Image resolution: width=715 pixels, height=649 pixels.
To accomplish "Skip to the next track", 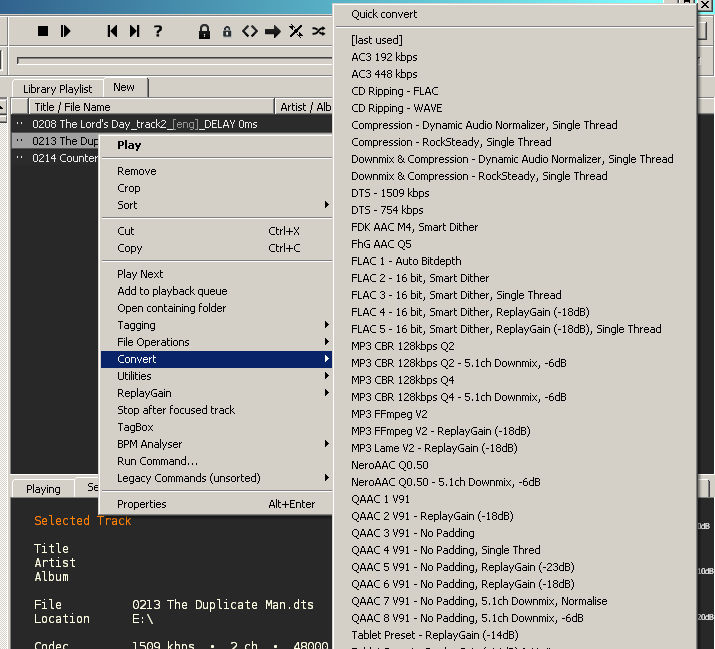I will click(135, 31).
